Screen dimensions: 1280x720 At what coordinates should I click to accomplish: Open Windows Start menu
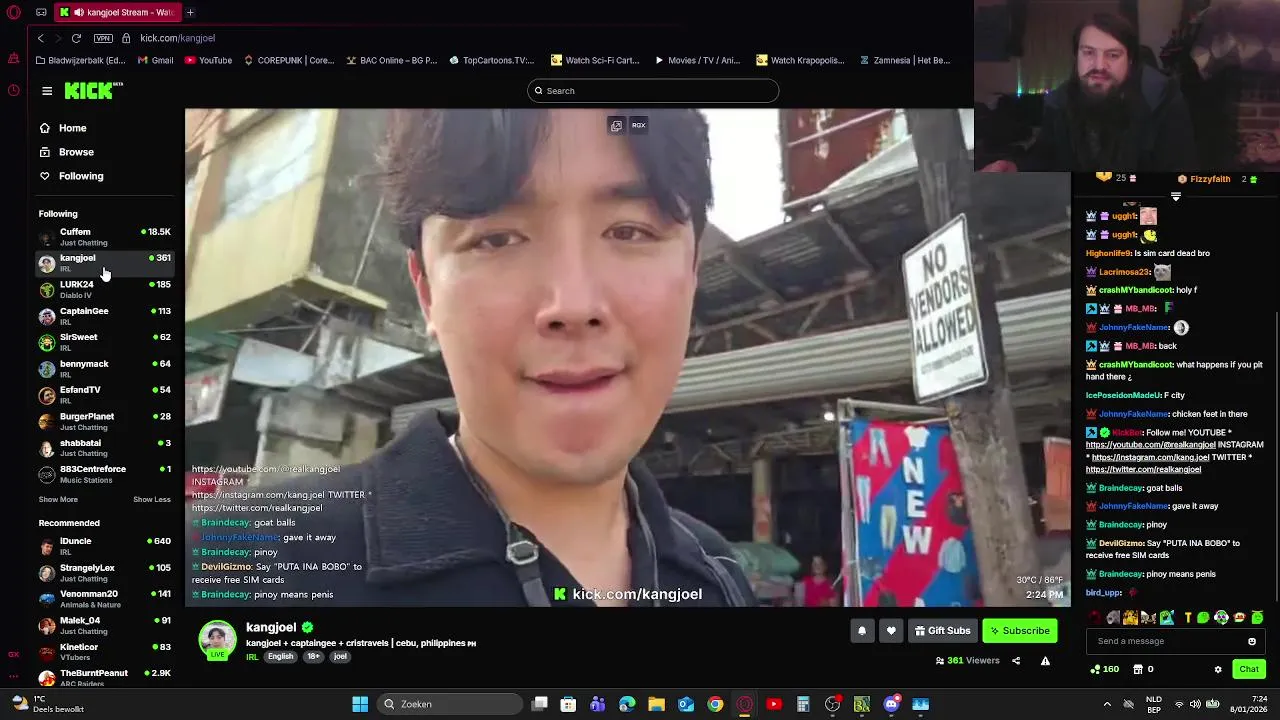click(360, 704)
